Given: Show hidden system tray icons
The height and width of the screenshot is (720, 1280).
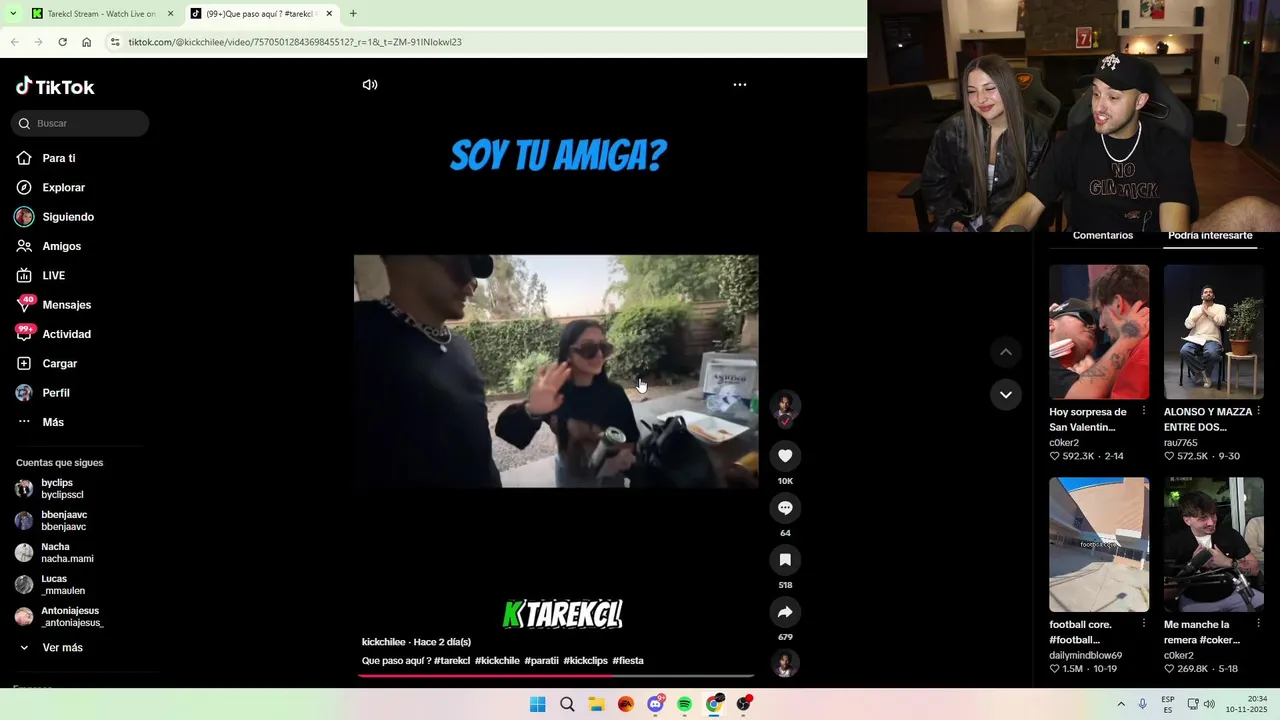Looking at the screenshot, I should click(1121, 704).
